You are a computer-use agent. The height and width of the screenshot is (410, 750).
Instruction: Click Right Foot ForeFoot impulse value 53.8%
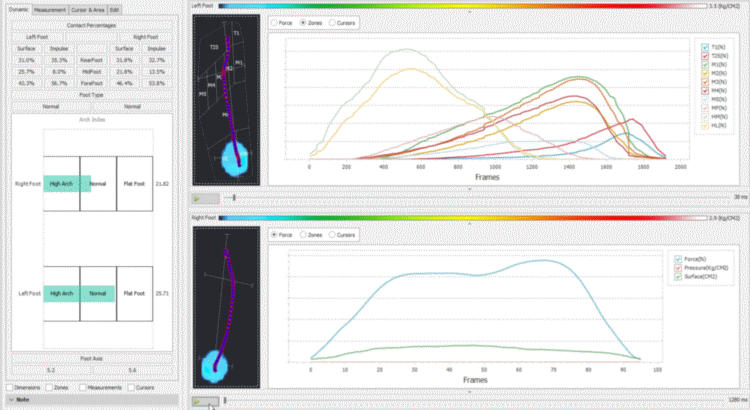[x=156, y=83]
